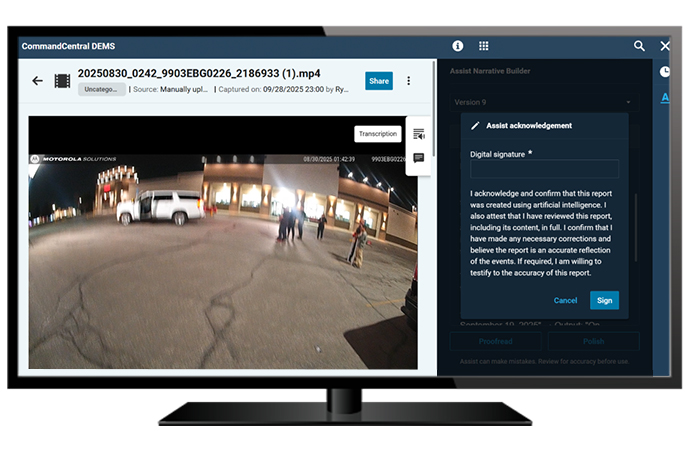Click the search magnifier icon
Image resolution: width=690 pixels, height=450 pixels.
639,46
